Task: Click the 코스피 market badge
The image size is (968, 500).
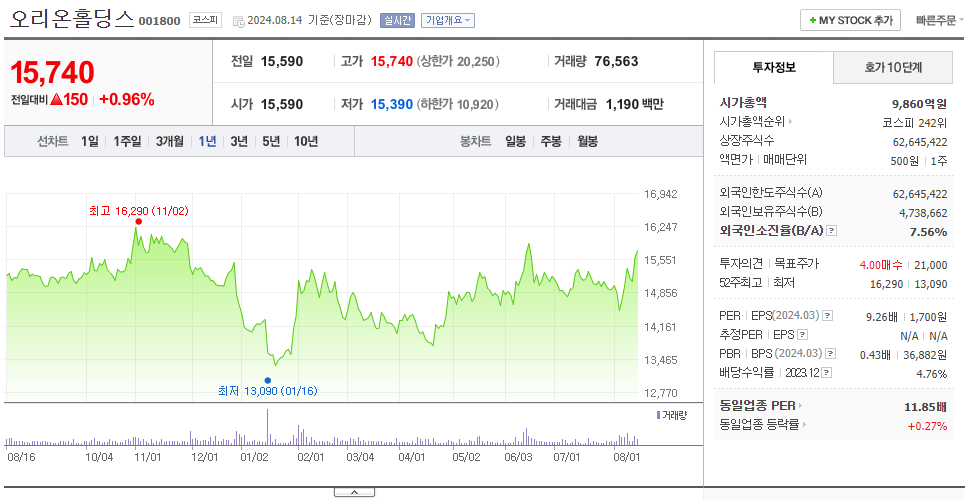Action: click(205, 20)
